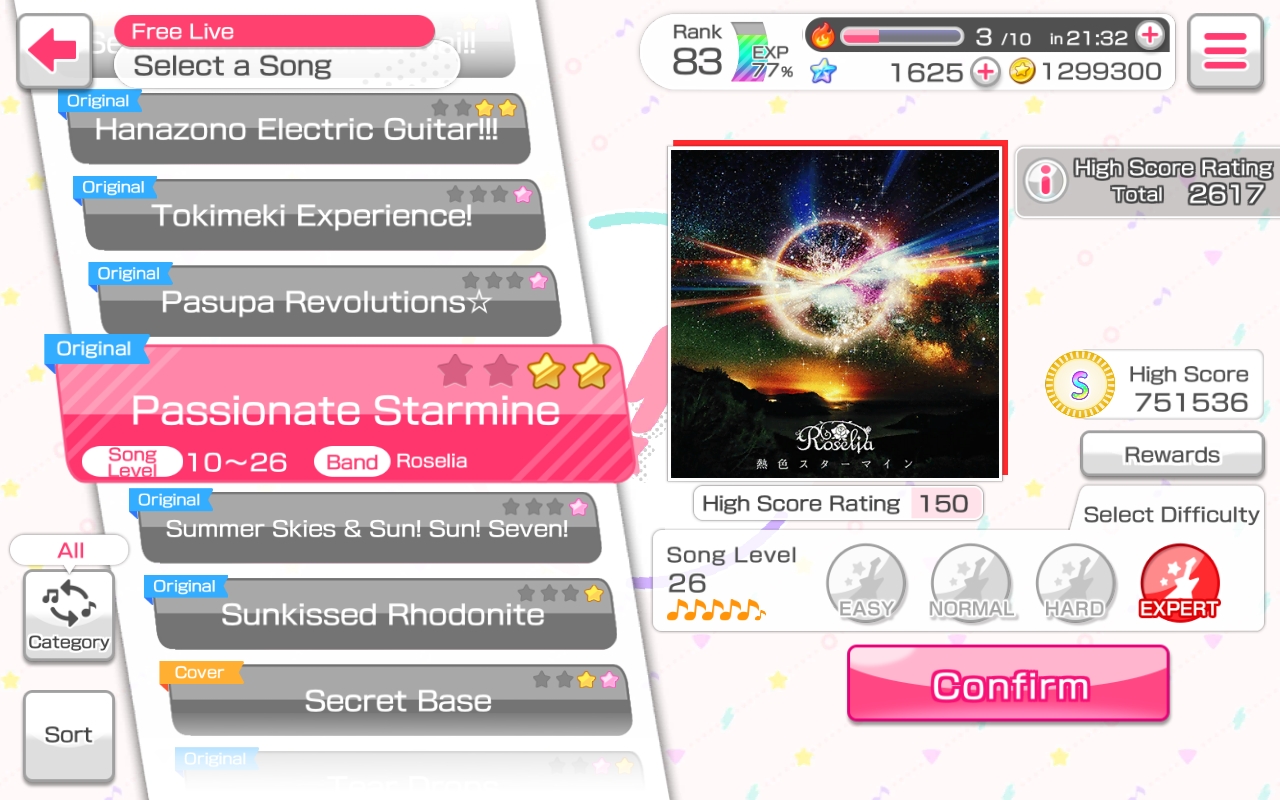The image size is (1280, 800).
Task: Open the Category filter
Action: tap(69, 614)
